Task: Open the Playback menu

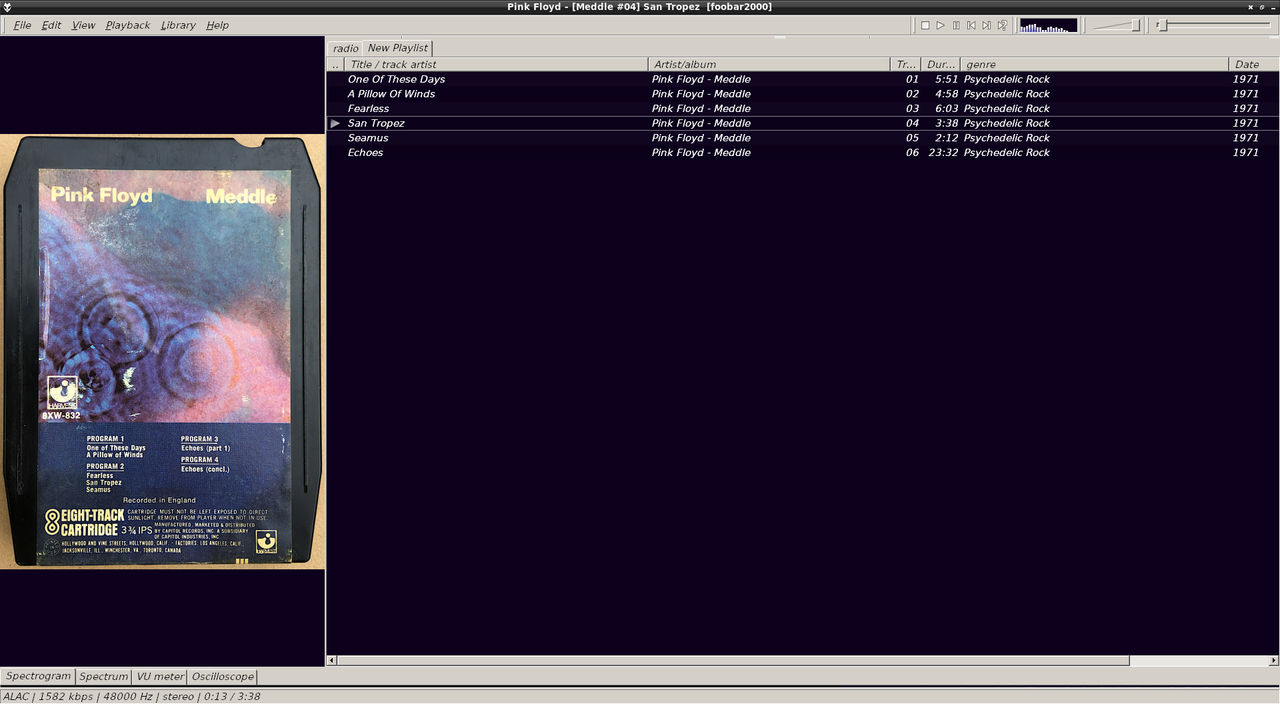Action: pyautogui.click(x=128, y=25)
